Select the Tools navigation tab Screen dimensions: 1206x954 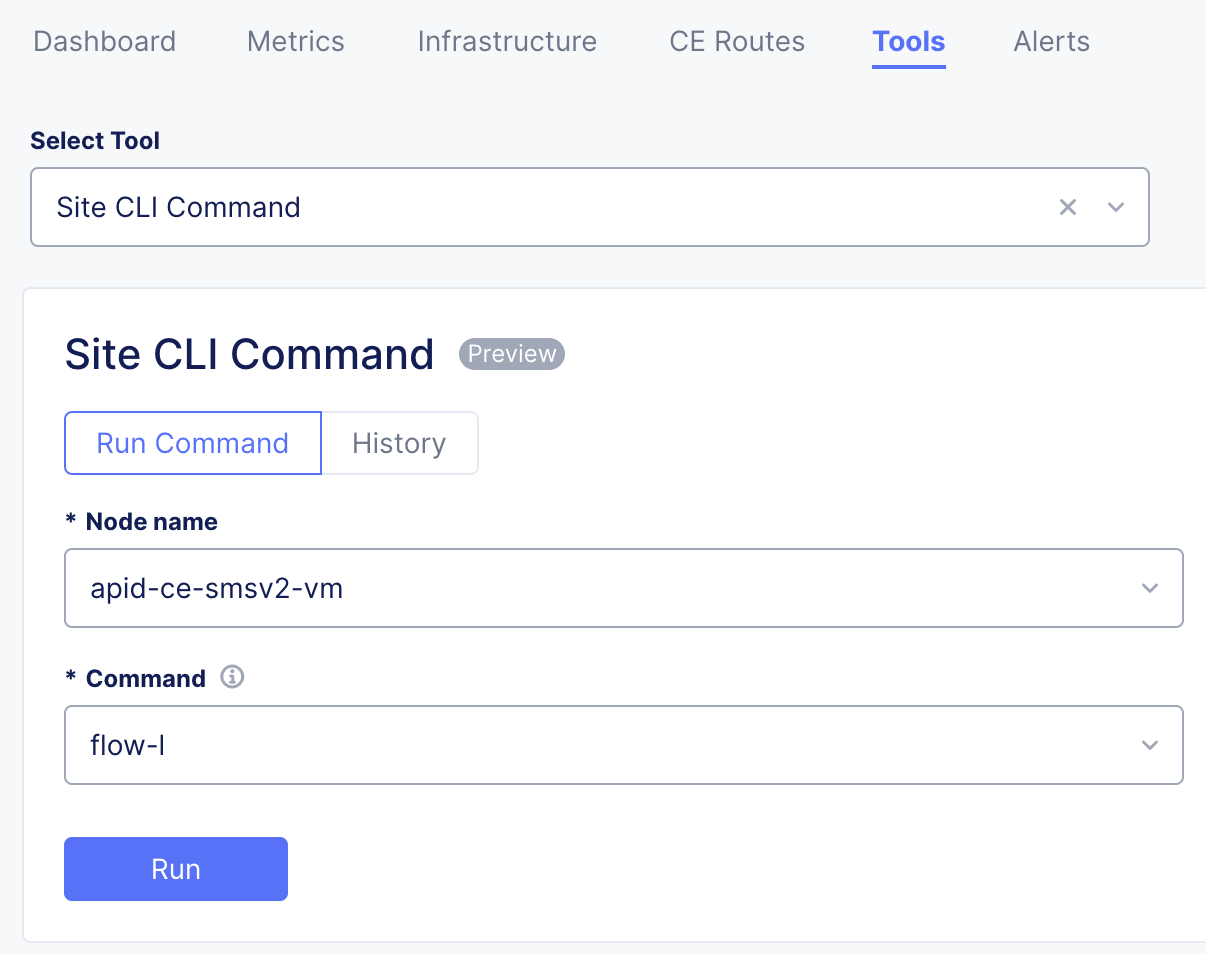(x=908, y=42)
